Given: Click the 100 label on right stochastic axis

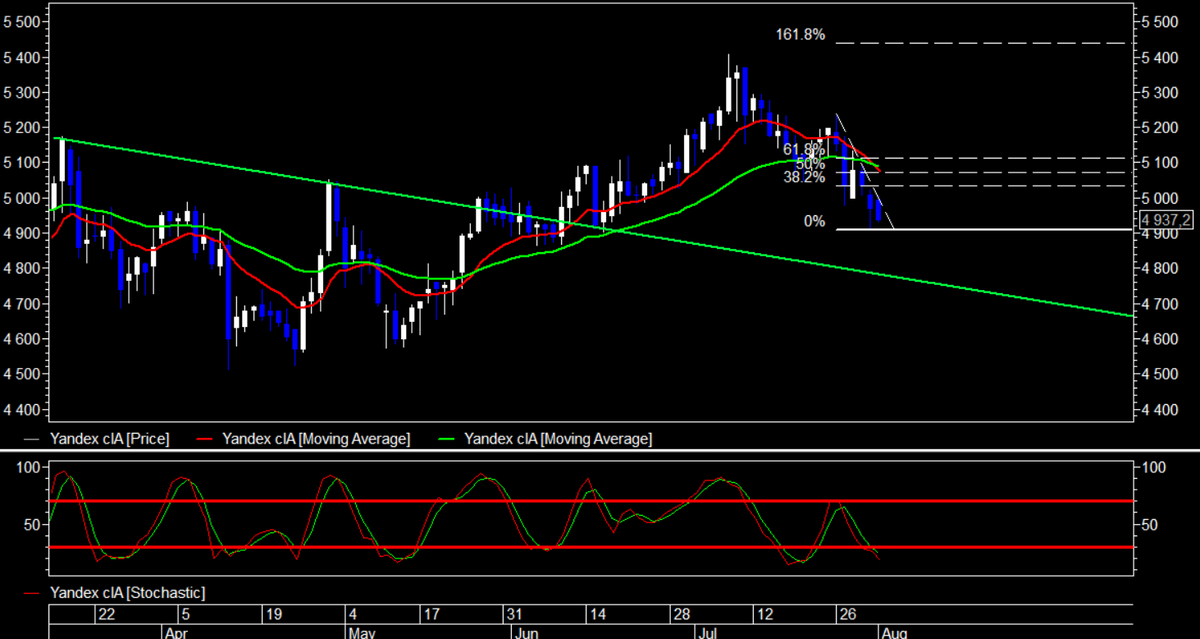Looking at the screenshot, I should click(x=1155, y=467).
